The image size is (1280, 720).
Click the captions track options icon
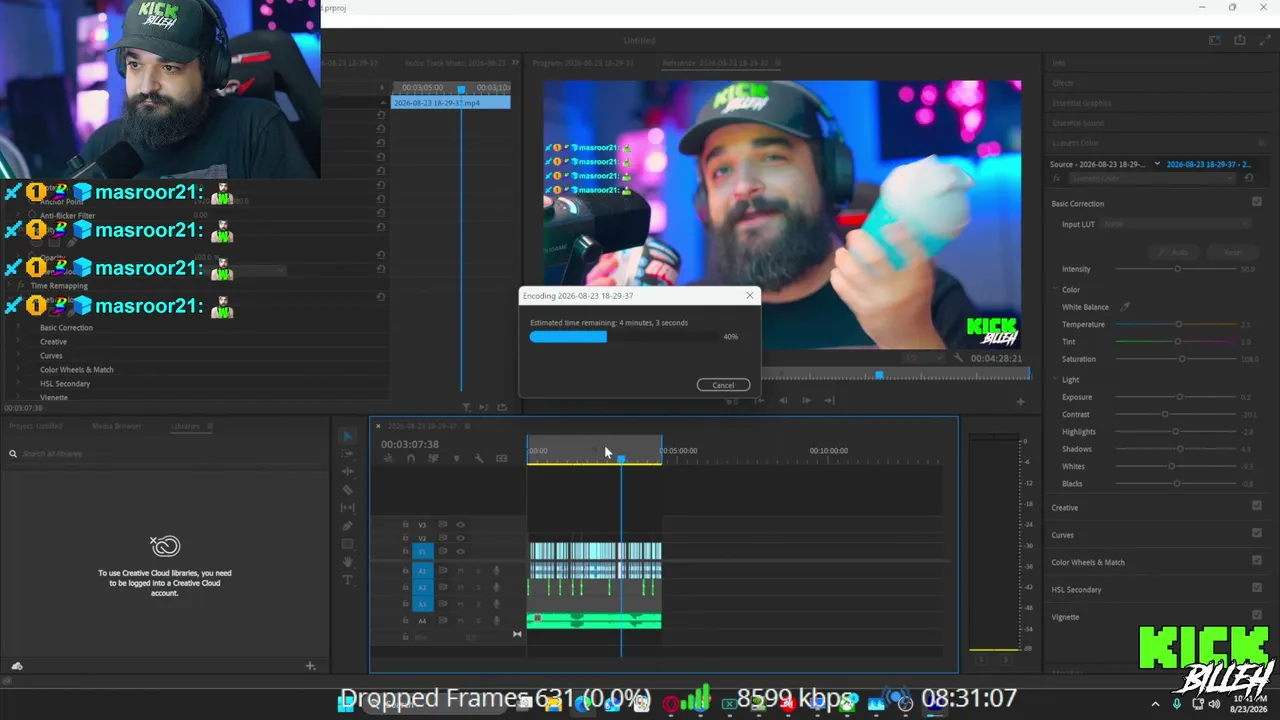coord(502,458)
